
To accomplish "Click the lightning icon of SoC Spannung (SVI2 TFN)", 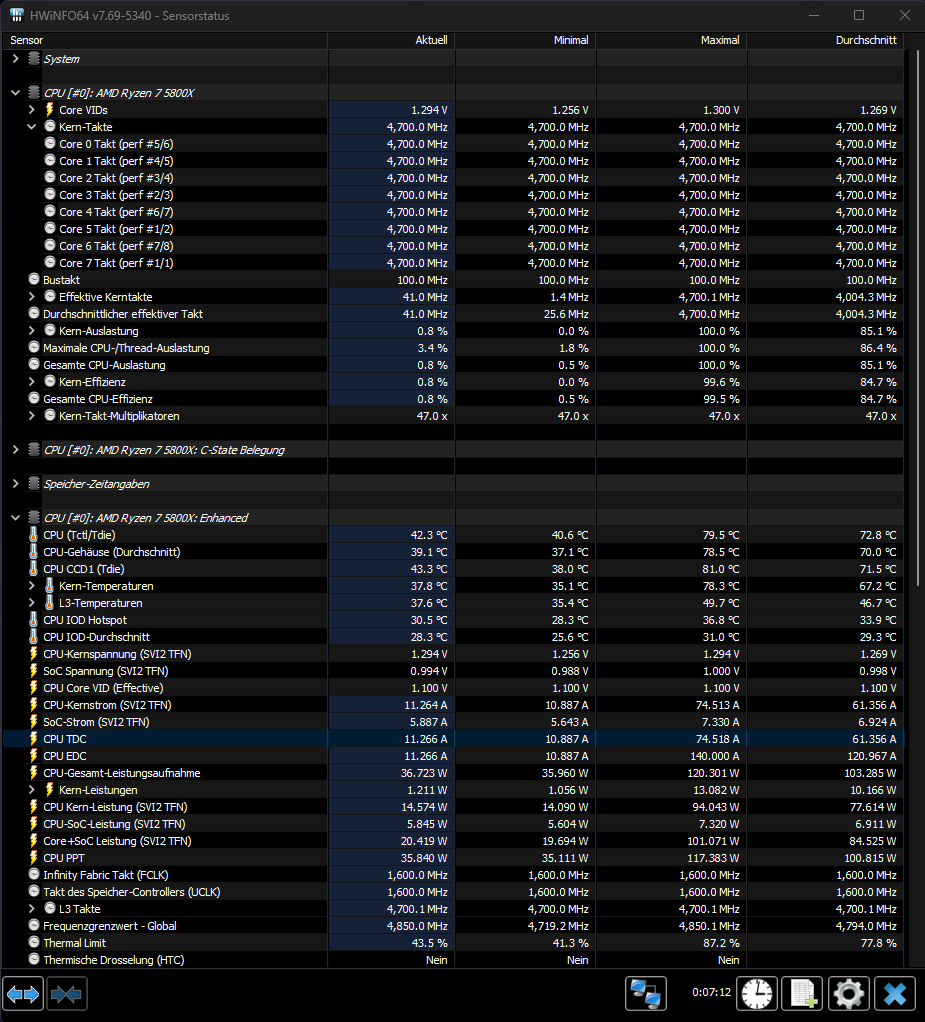I will [34, 671].
